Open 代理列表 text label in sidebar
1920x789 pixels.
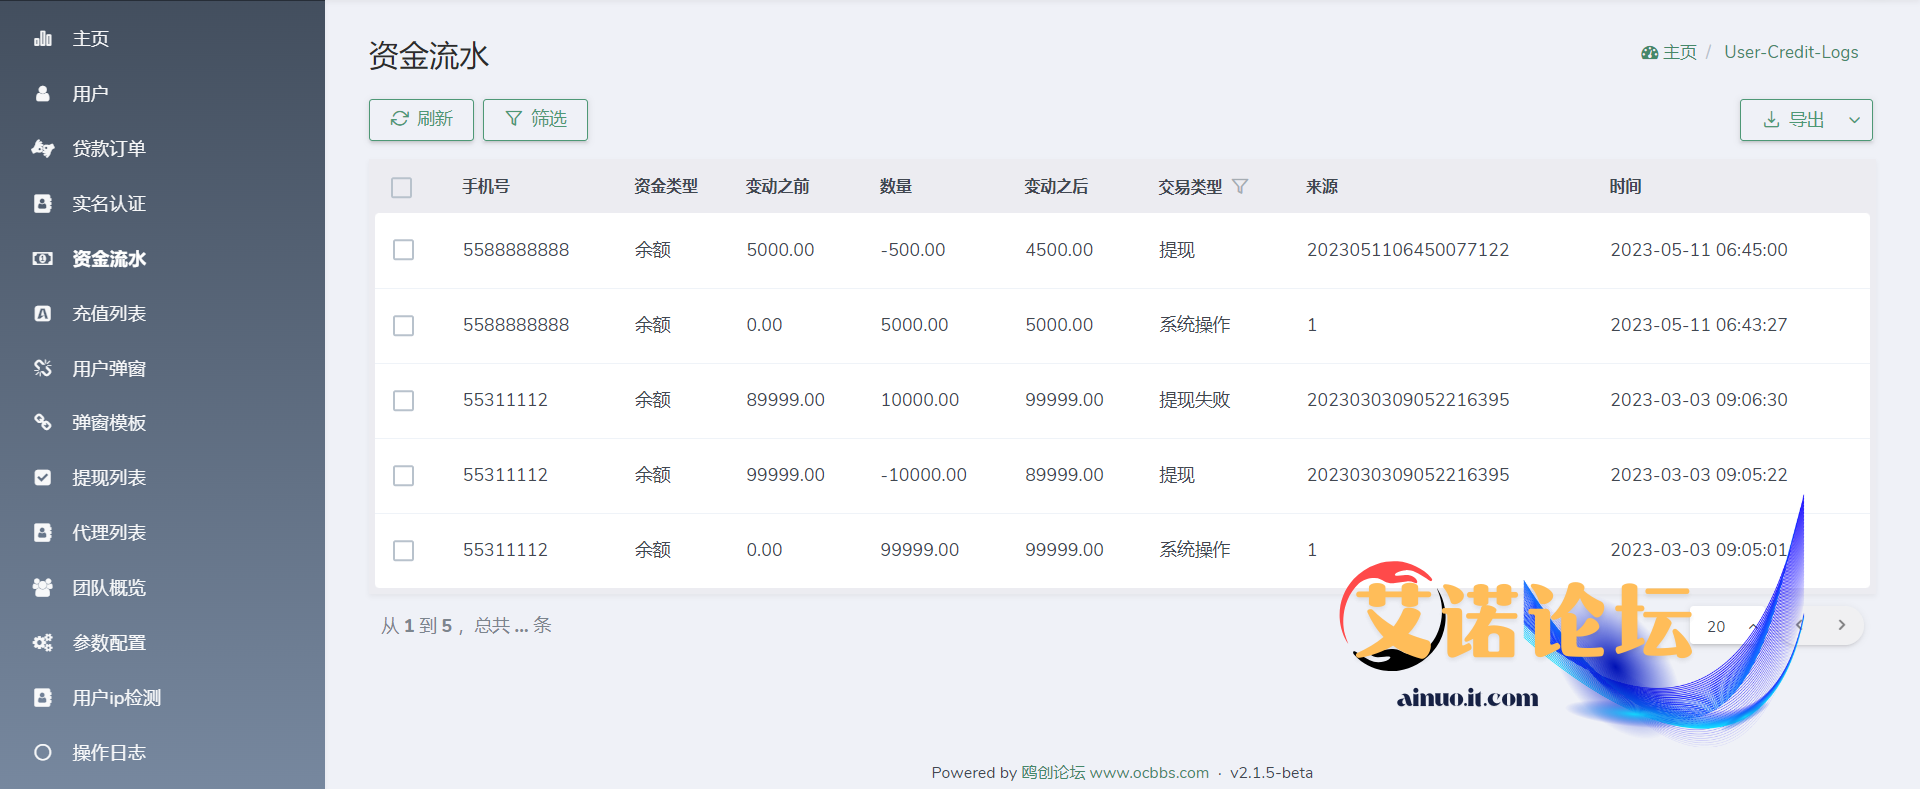click(109, 533)
